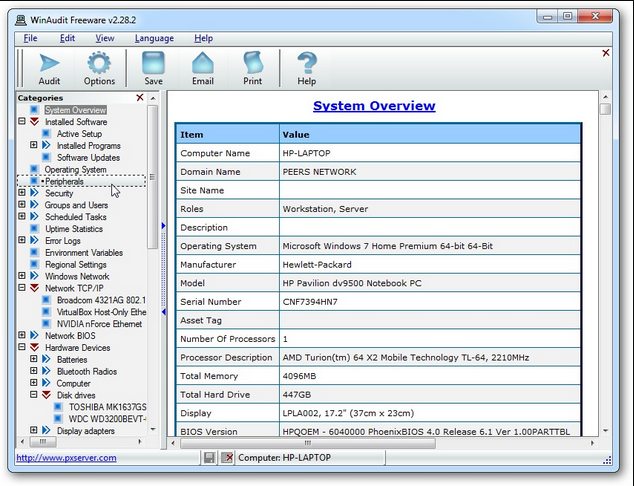This screenshot has width=634, height=486.
Task: Select the Peripherals category
Action: click(64, 182)
